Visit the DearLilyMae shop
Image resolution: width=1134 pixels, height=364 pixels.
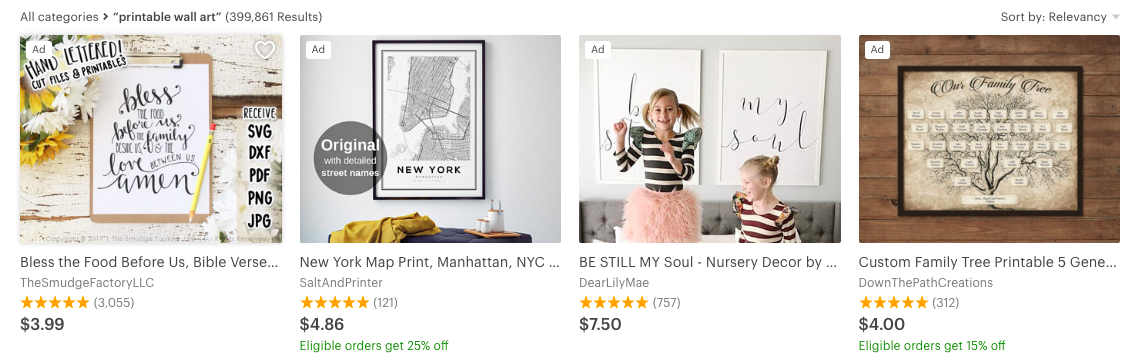click(614, 283)
